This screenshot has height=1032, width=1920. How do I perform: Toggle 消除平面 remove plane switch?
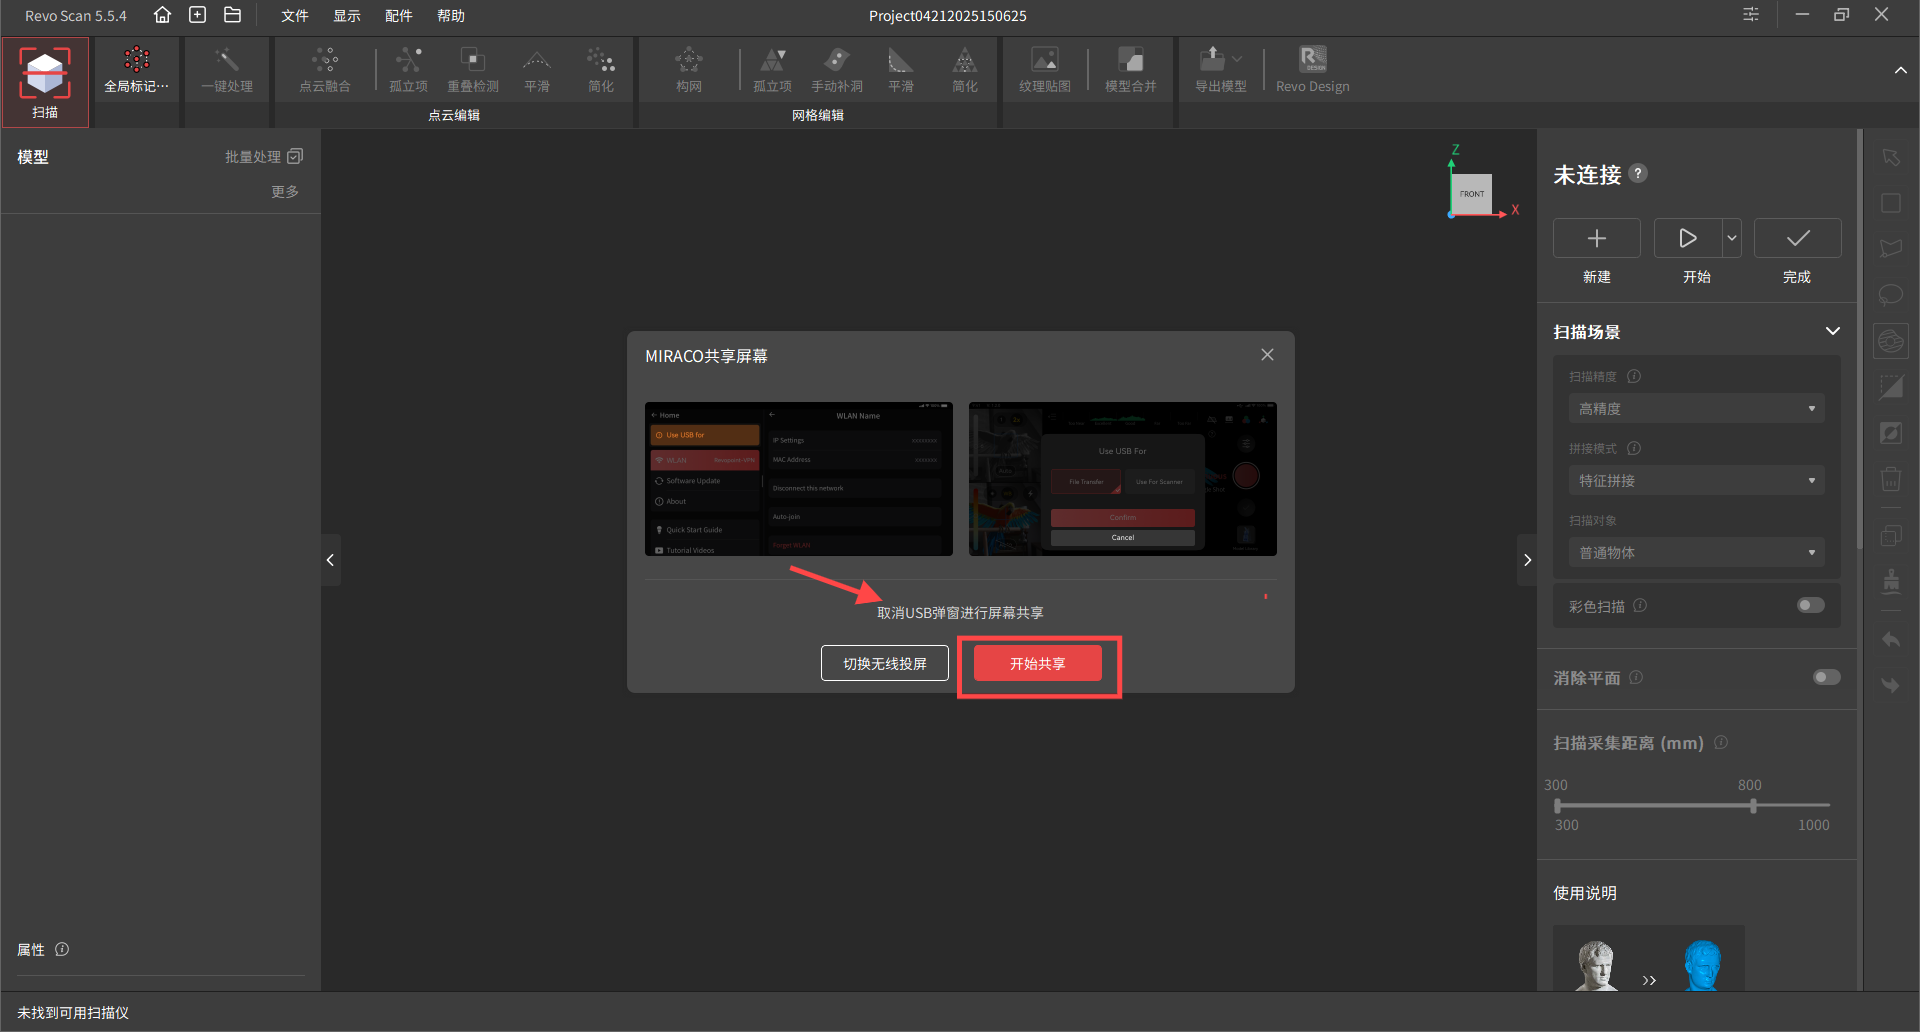pyautogui.click(x=1827, y=677)
